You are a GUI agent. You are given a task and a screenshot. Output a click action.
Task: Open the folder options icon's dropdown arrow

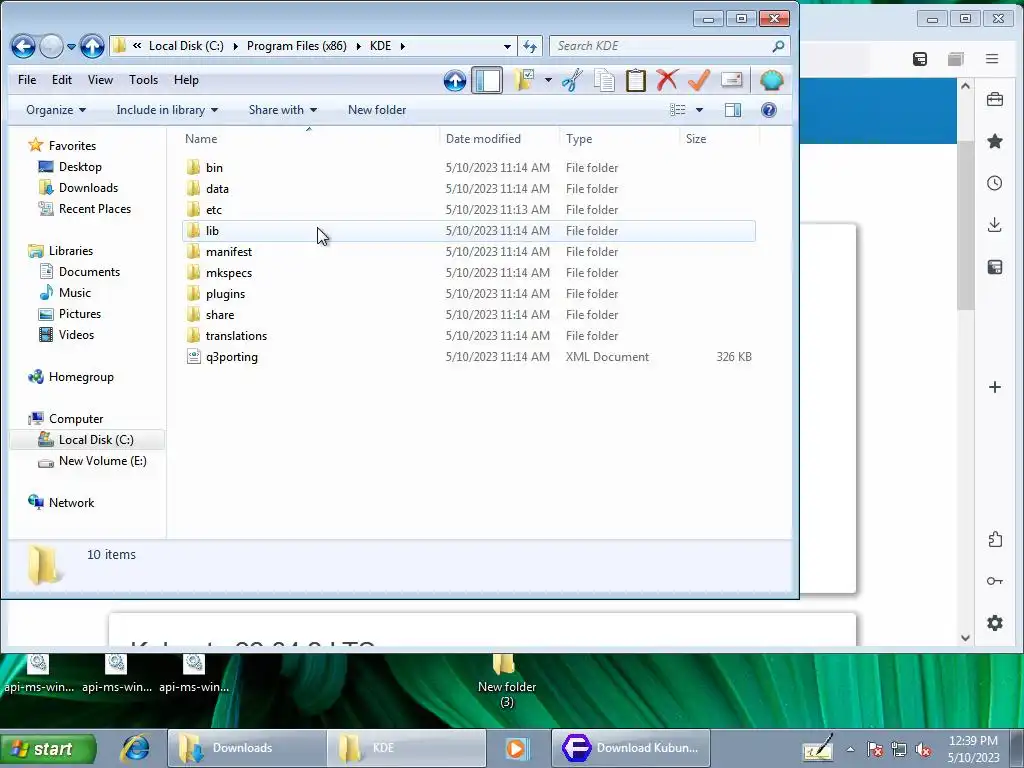(548, 80)
